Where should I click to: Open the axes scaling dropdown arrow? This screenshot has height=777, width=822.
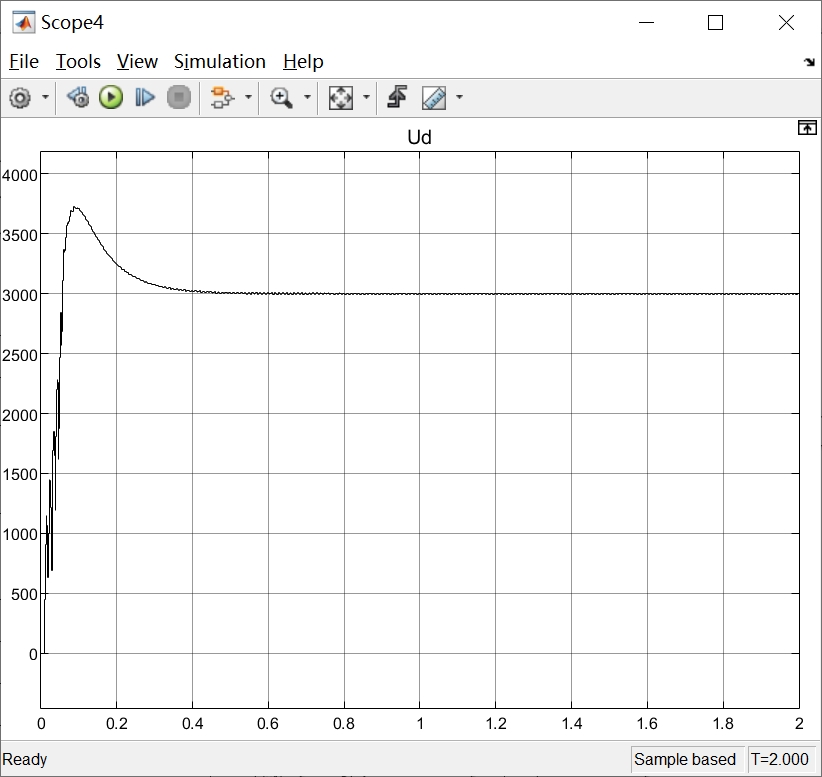(x=366, y=97)
